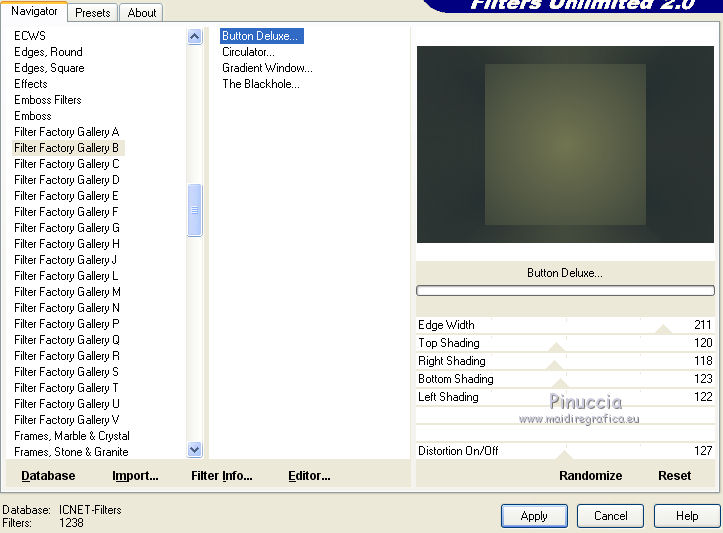Select Filter Factory Gallery F
This screenshot has width=723, height=533.
tap(66, 212)
